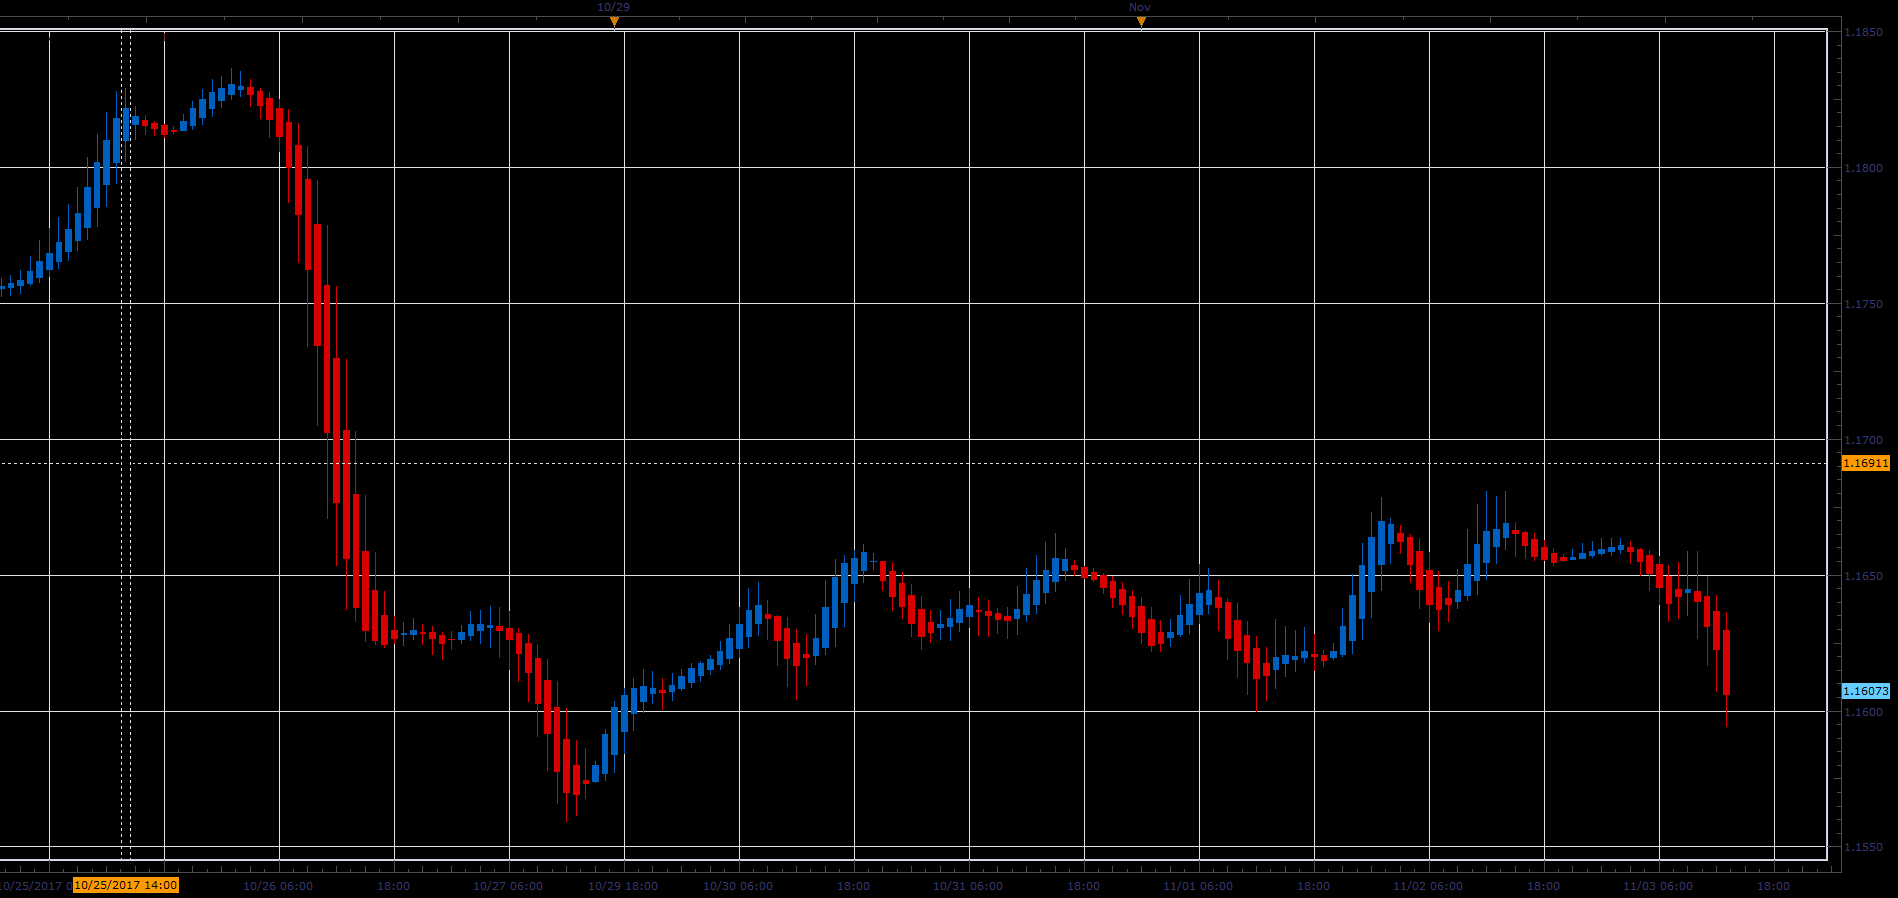Viewport: 1898px width, 898px height.
Task: Click the orange Nov month marker triangle
Action: pos(1140,21)
